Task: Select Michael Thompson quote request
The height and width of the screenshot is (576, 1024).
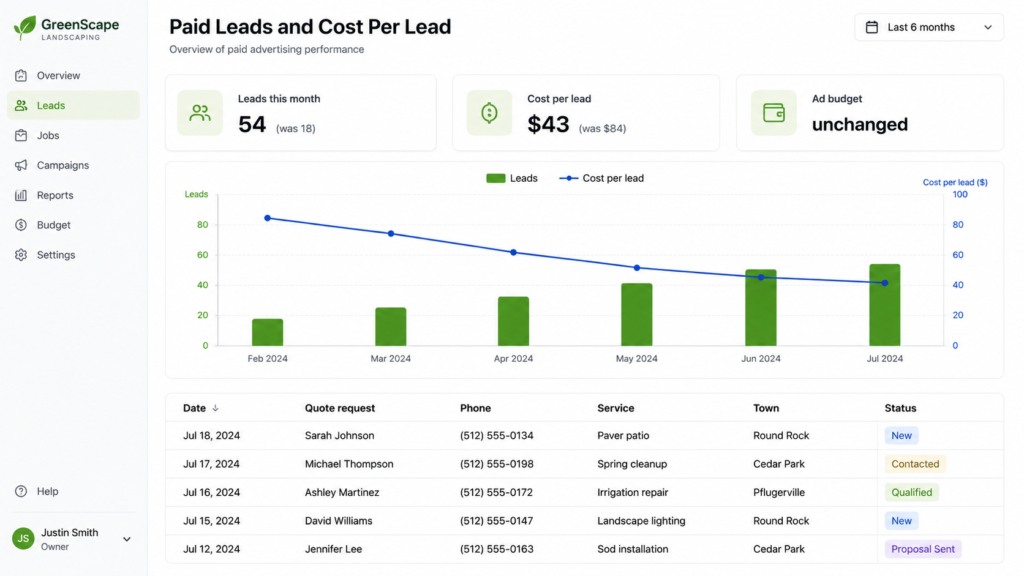Action: [x=349, y=464]
